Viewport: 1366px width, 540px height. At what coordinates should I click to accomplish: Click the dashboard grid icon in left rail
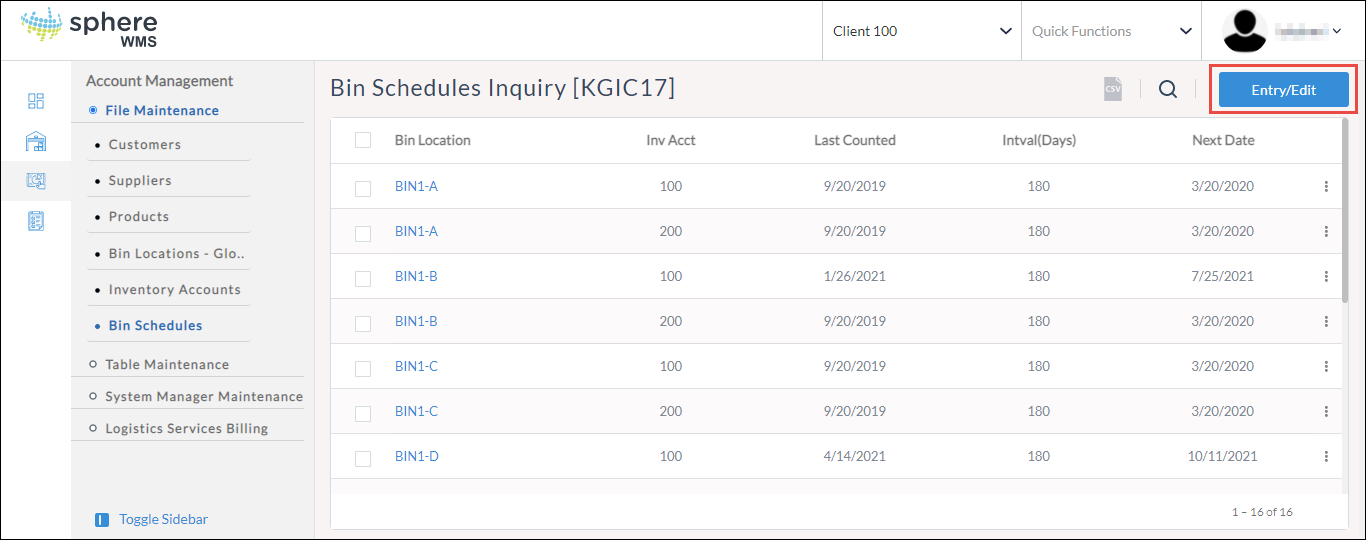36,101
